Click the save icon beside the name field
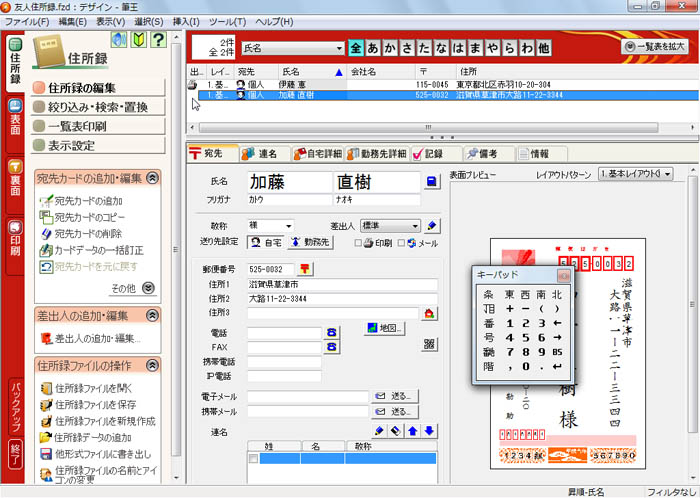Viewport: 700px width, 498px height. [x=431, y=182]
